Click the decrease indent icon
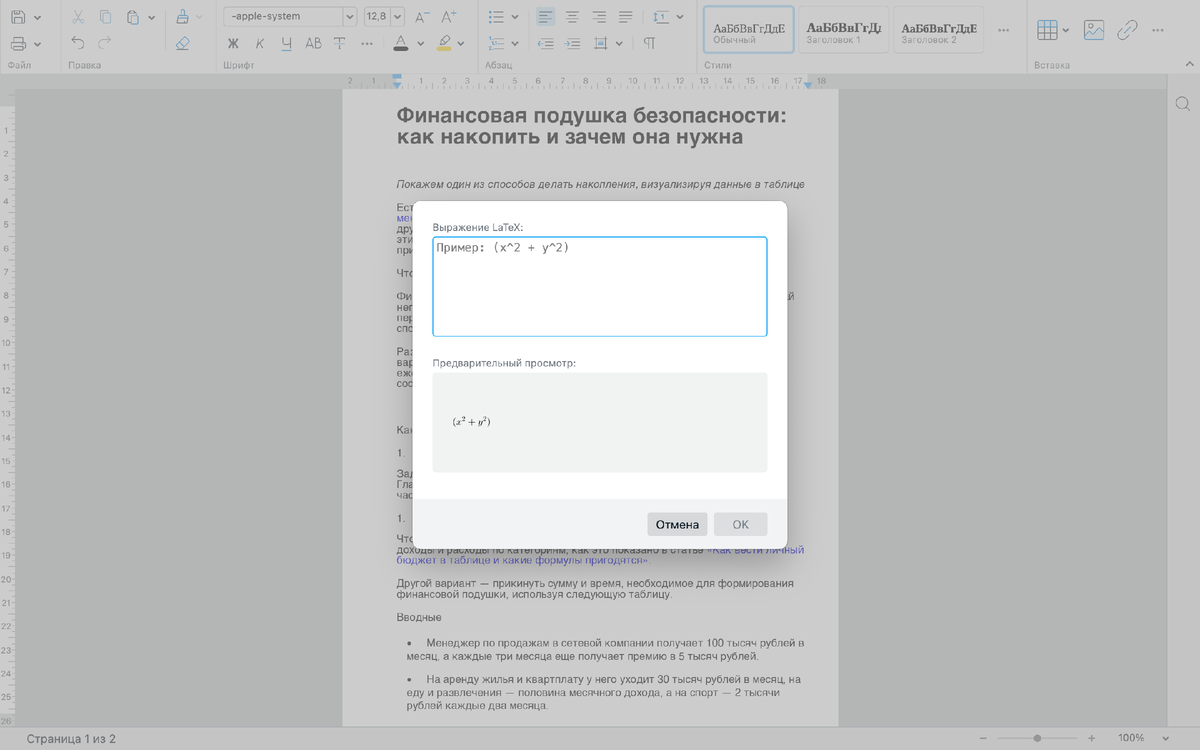 [546, 44]
